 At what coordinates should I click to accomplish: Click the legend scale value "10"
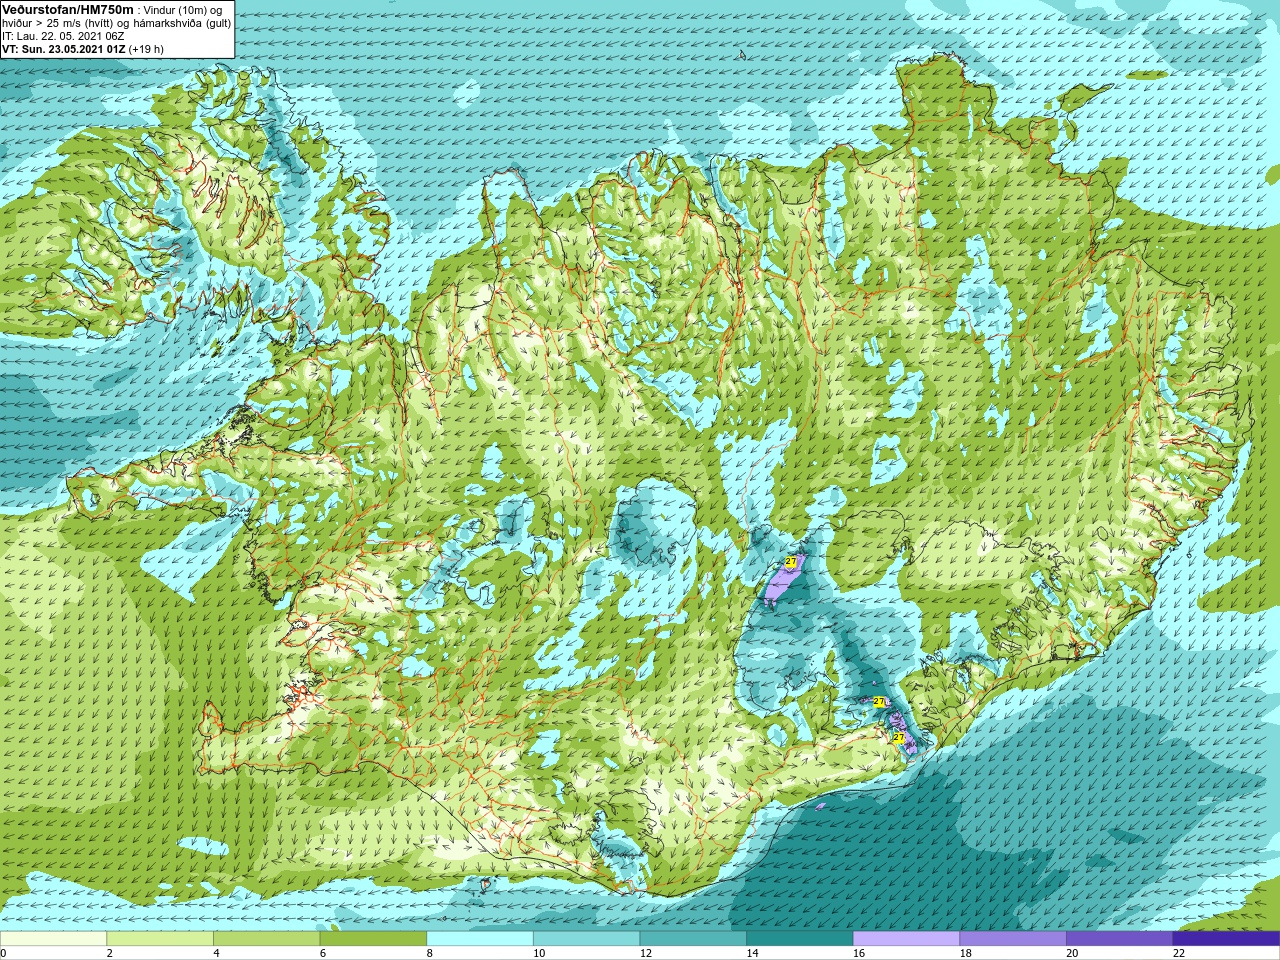point(539,953)
